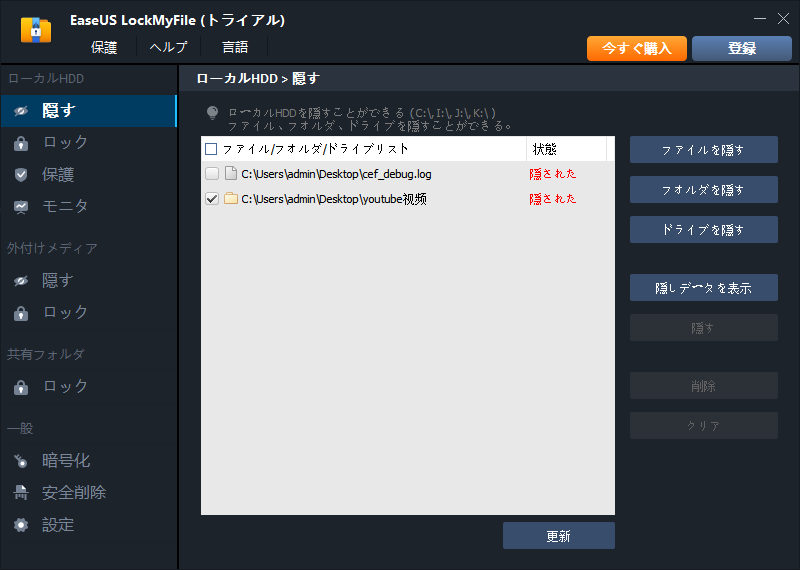Click the ローカルHDD > 隠す breadcrumb
This screenshot has width=800, height=570.
(x=258, y=79)
